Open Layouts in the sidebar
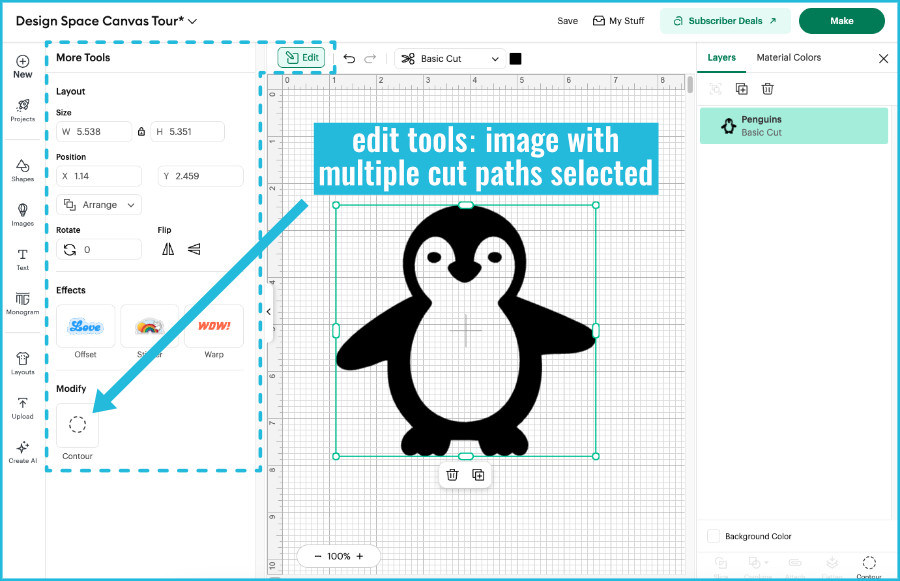 (x=22, y=363)
